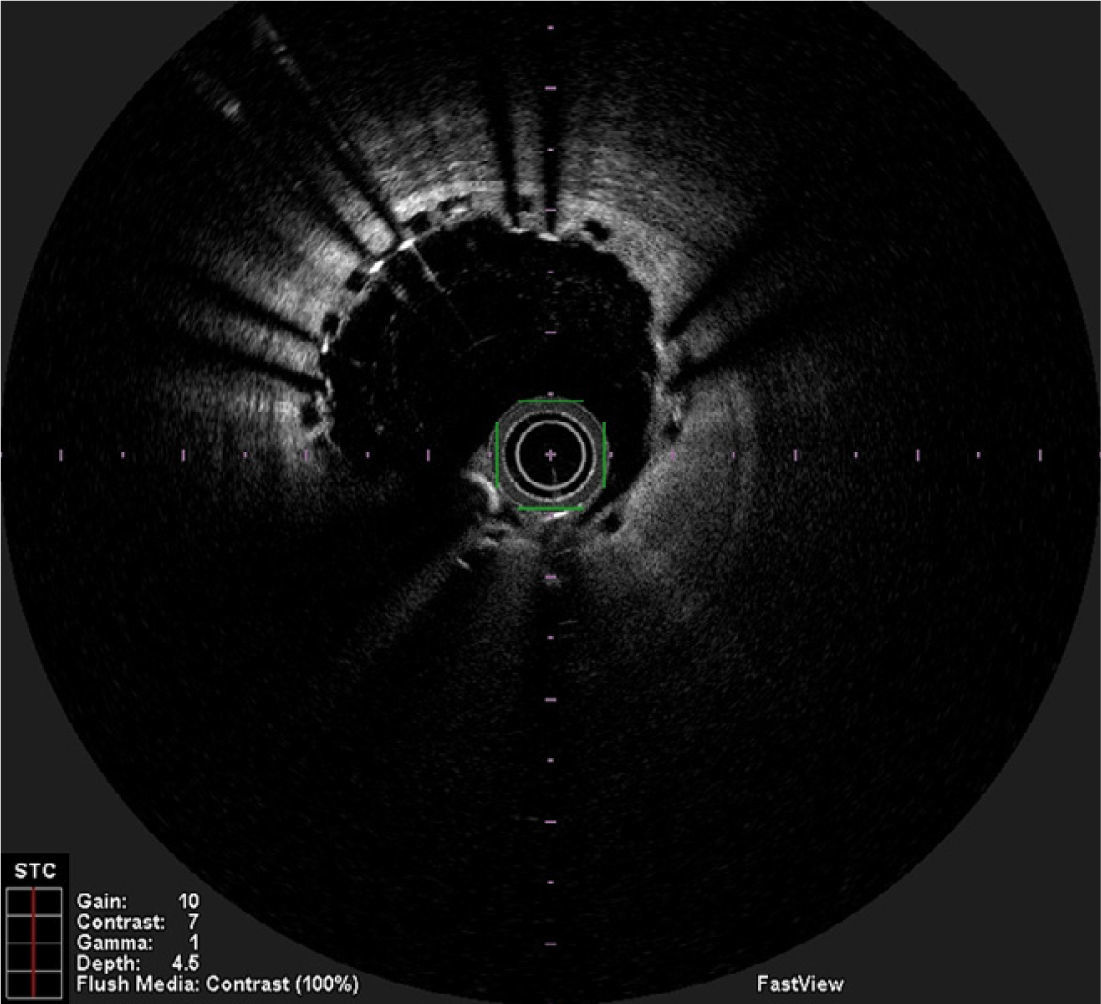Click the topmost vertical axis tick mark
The image size is (1101, 1004).
click(x=550, y=27)
